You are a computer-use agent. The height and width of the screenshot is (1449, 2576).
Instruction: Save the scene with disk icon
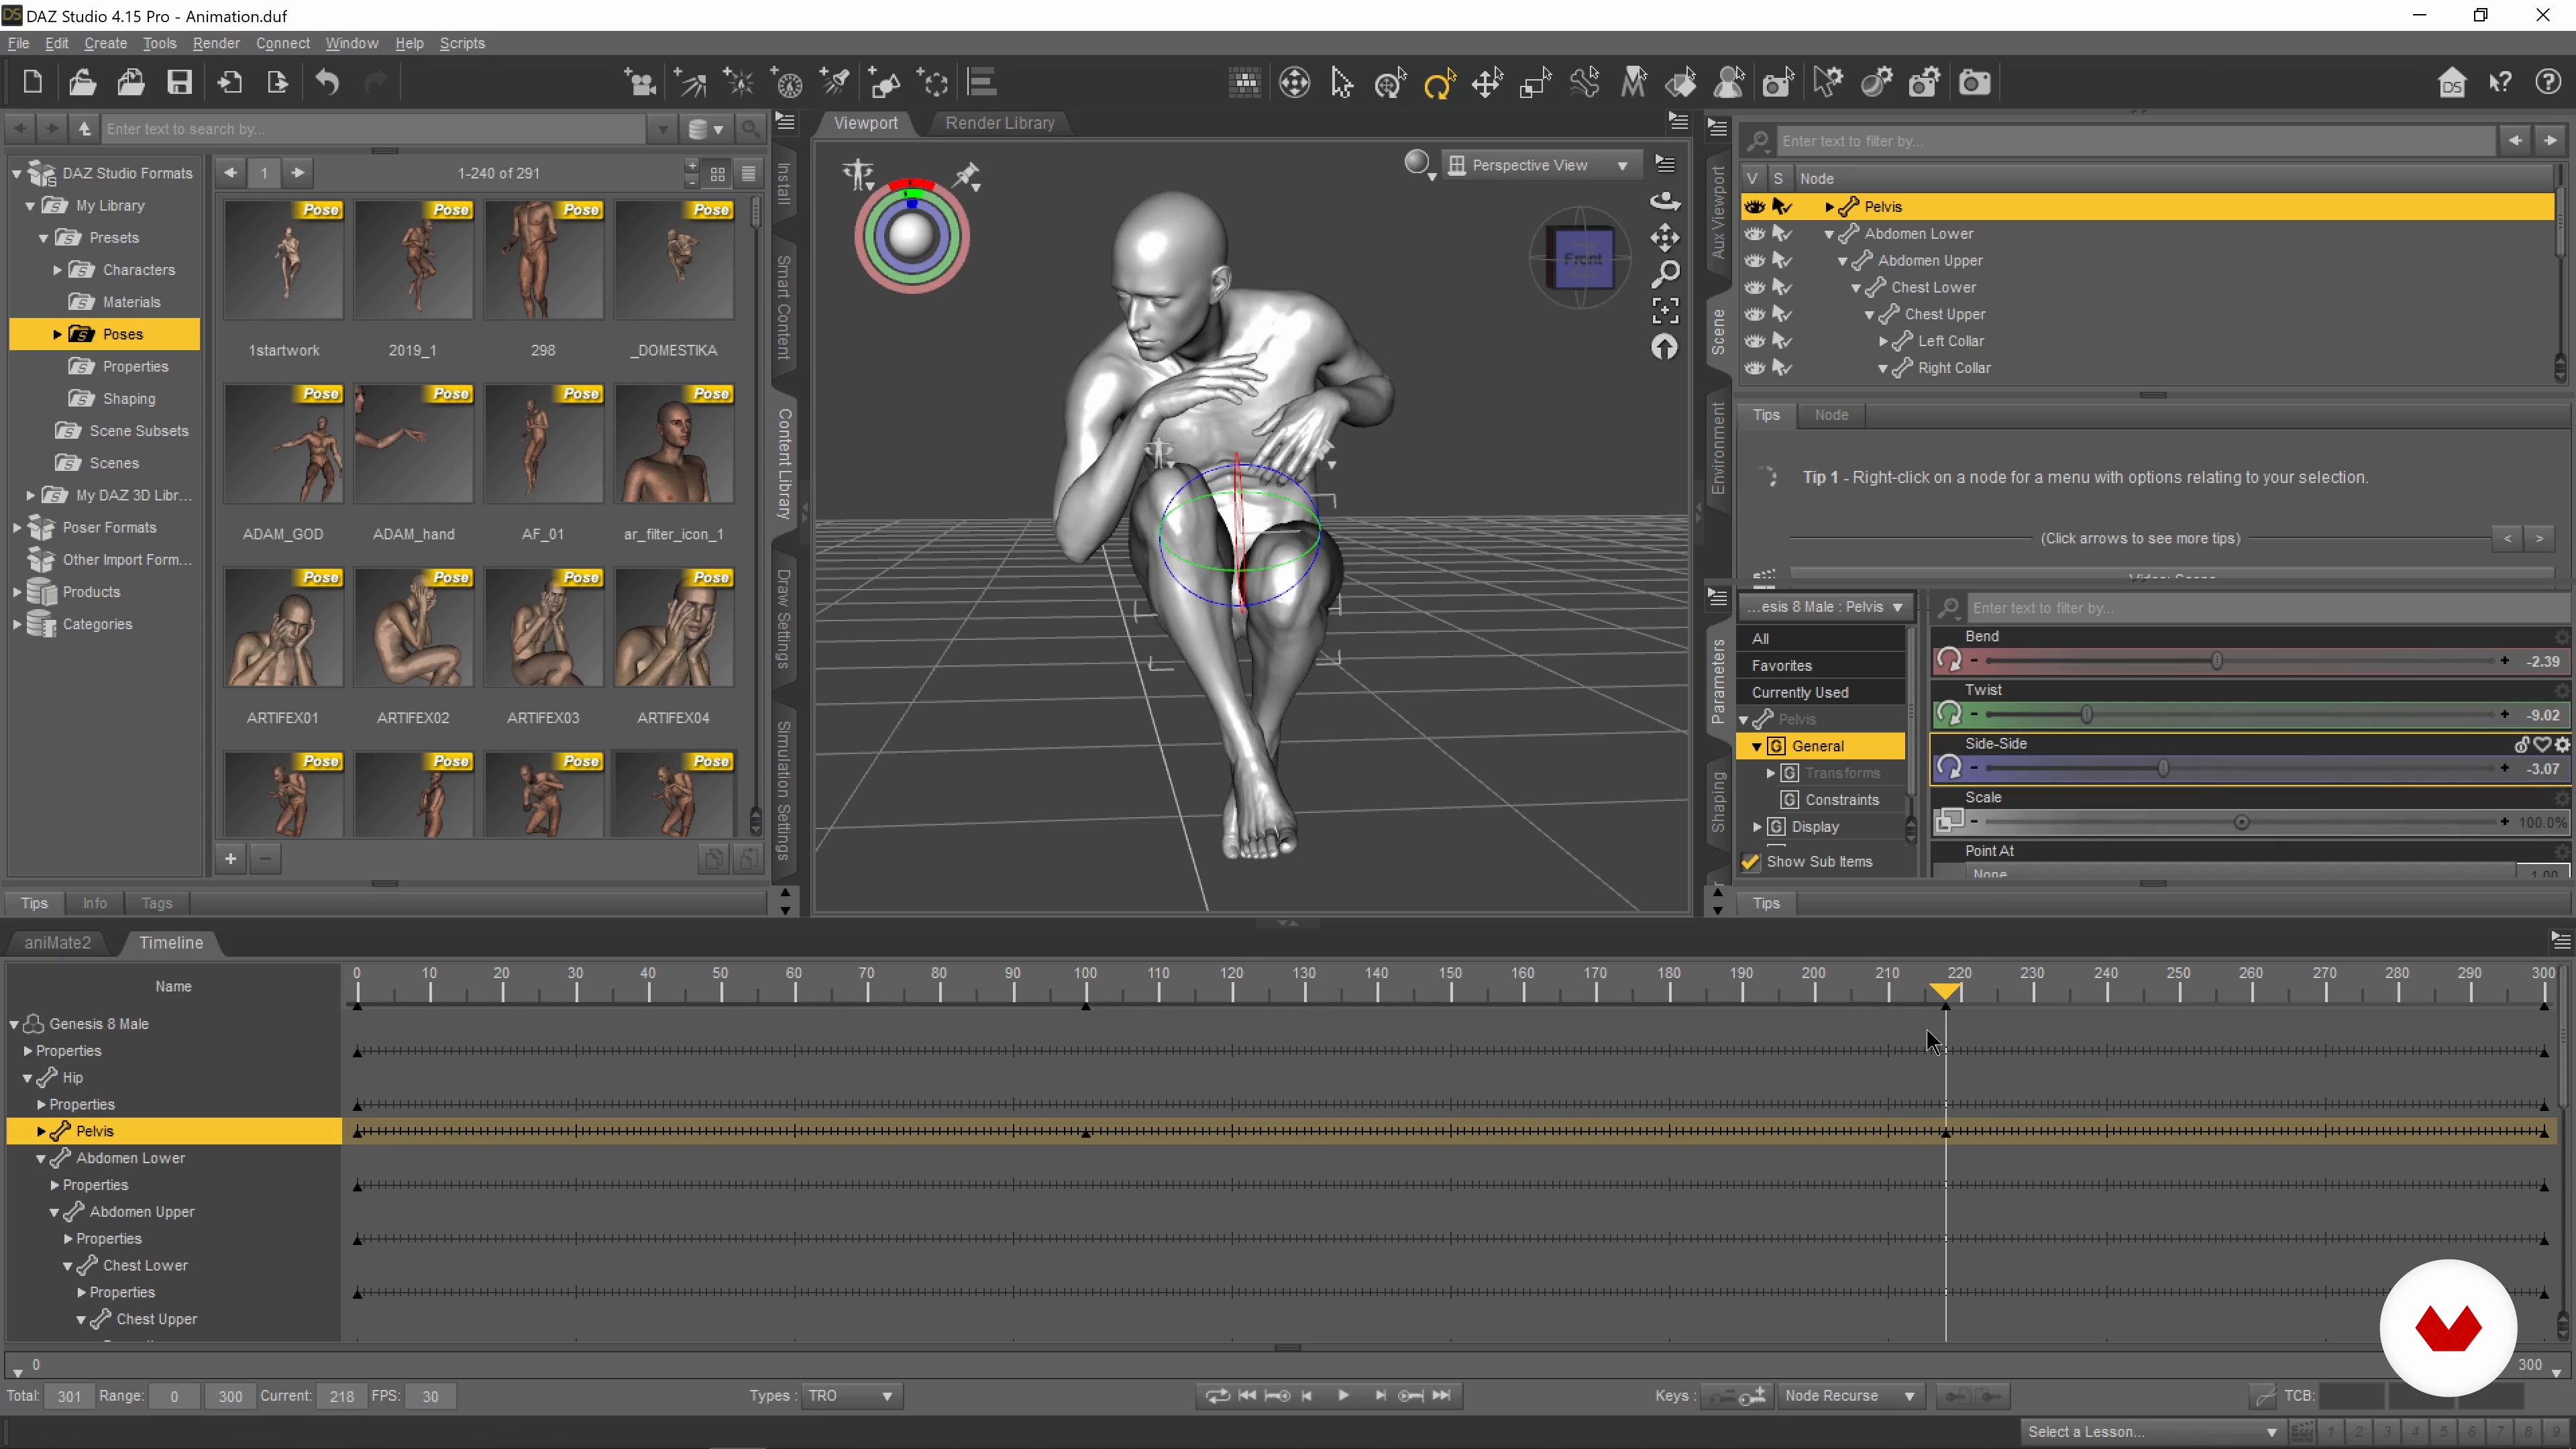pyautogui.click(x=179, y=82)
